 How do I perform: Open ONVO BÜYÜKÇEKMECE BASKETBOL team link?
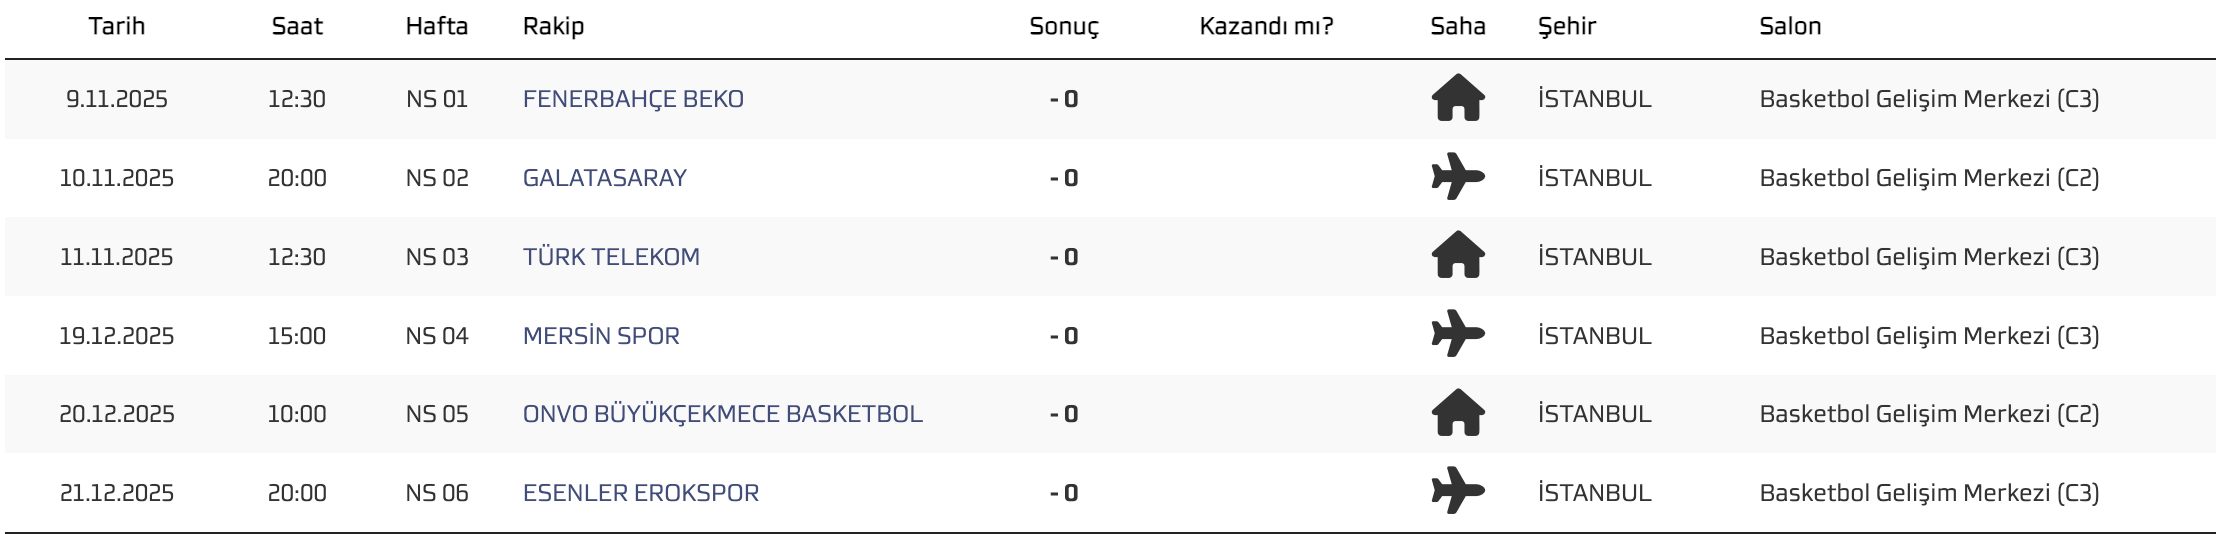pos(722,414)
